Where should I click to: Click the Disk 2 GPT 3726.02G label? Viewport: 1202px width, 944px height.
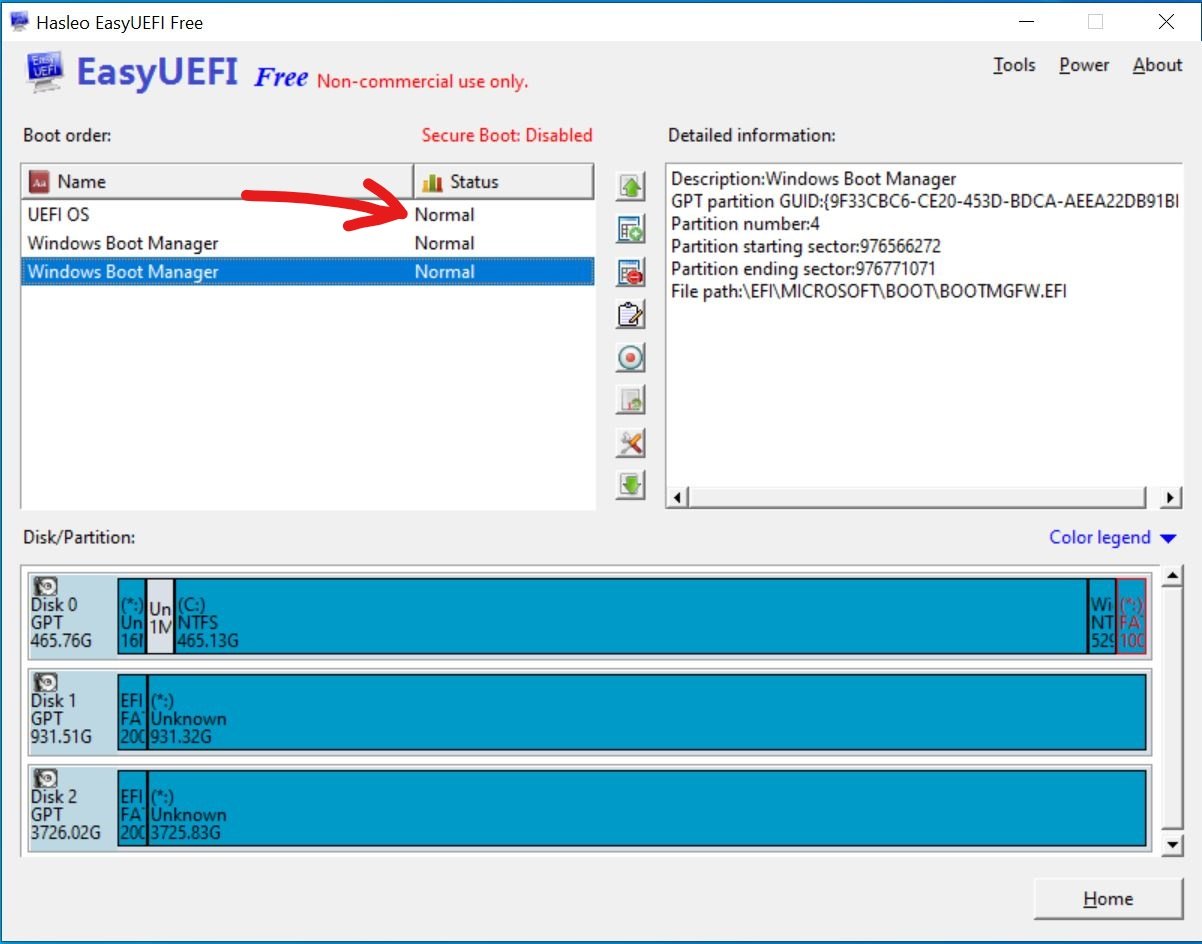tap(65, 814)
